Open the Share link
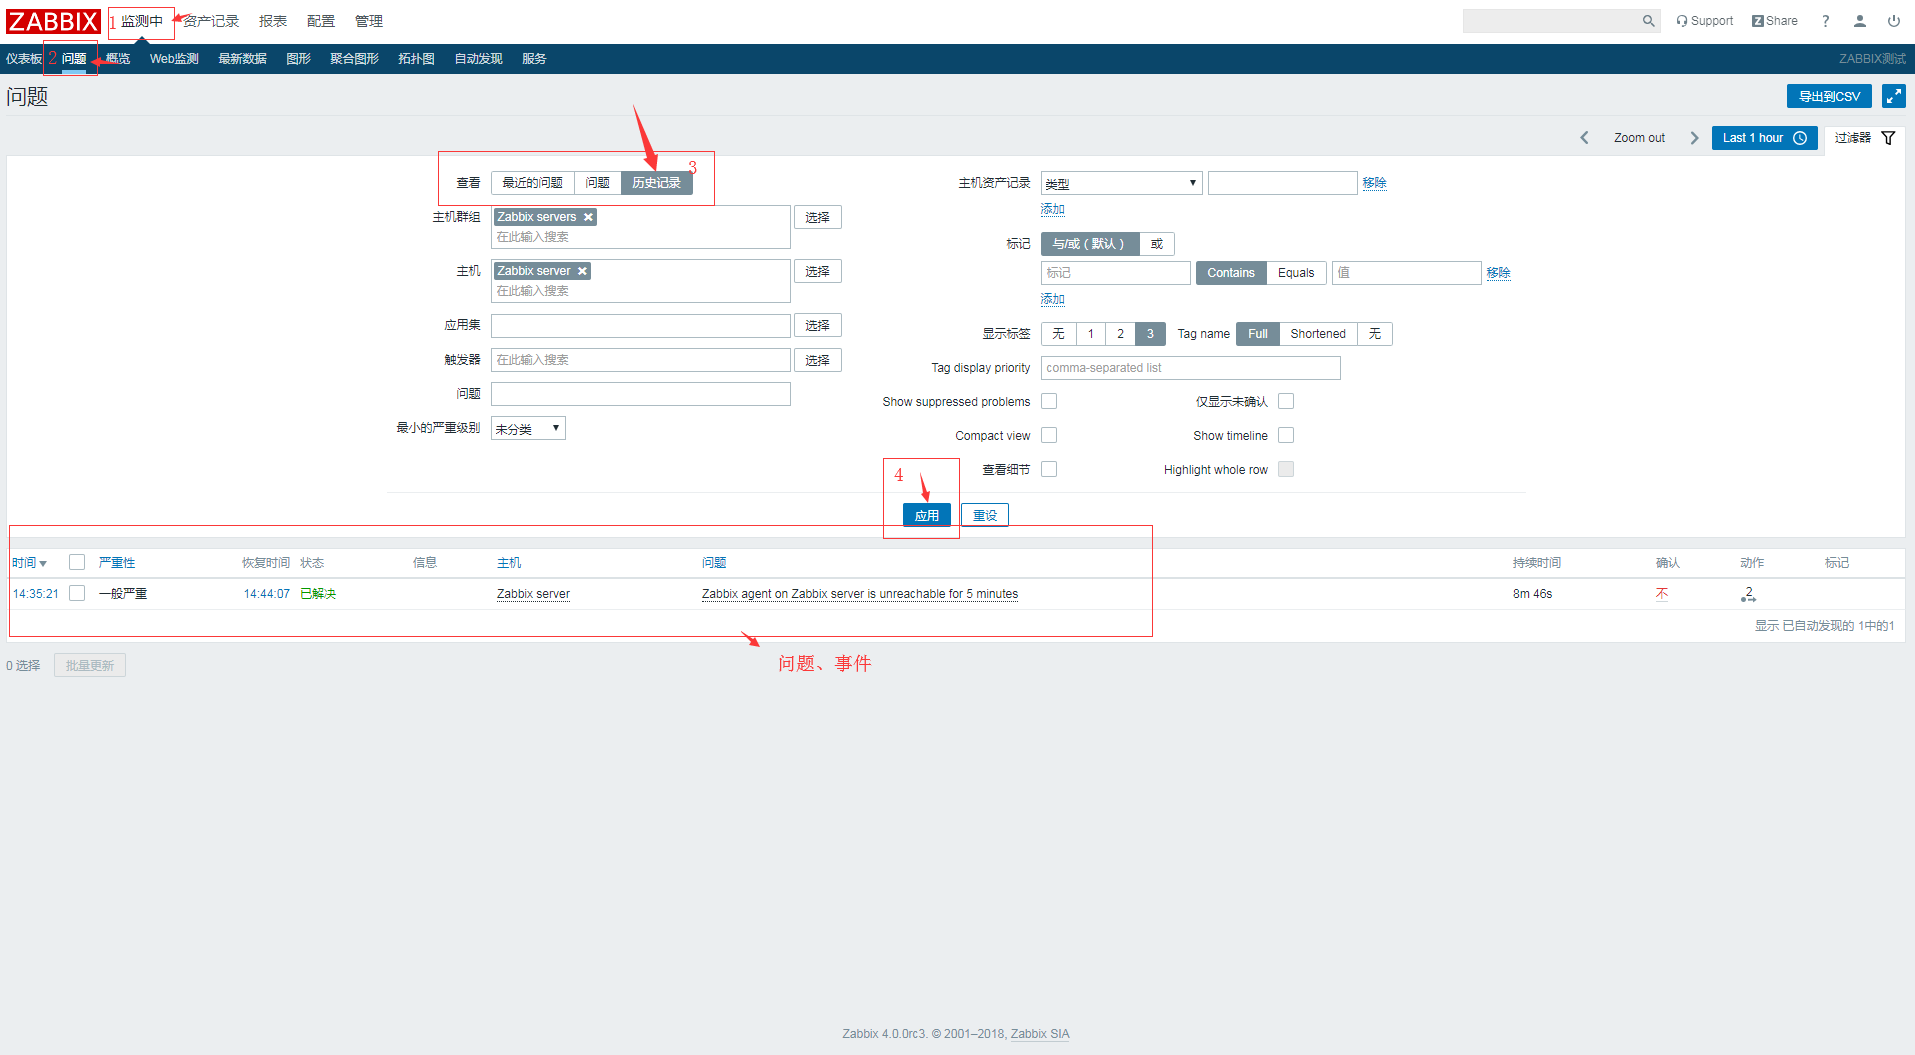The height and width of the screenshot is (1055, 1915). pyautogui.click(x=1775, y=21)
